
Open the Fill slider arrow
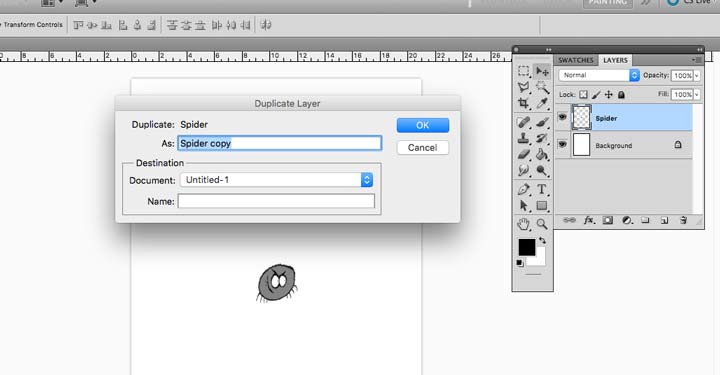(x=697, y=95)
